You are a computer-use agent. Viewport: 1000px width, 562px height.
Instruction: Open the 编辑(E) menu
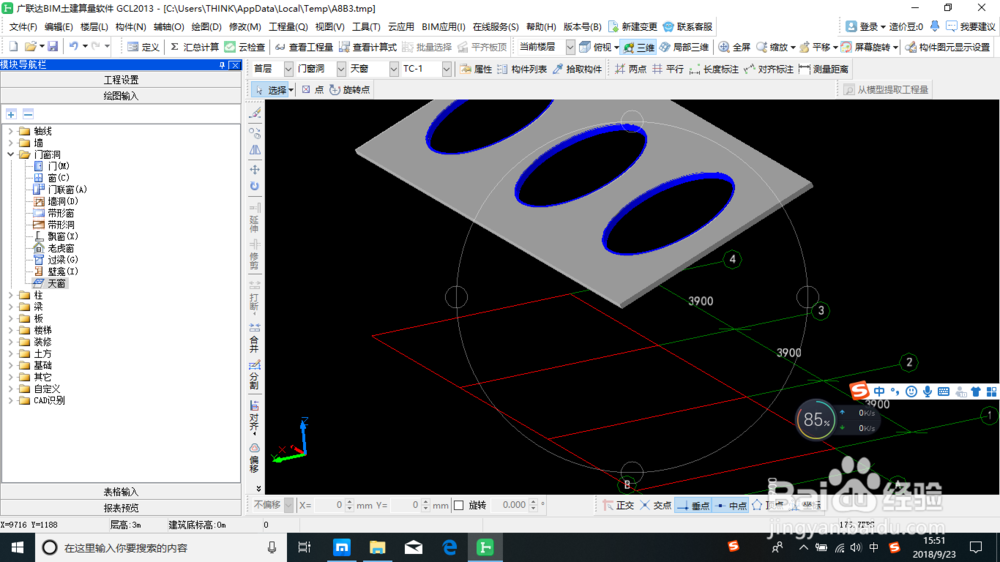coord(59,27)
